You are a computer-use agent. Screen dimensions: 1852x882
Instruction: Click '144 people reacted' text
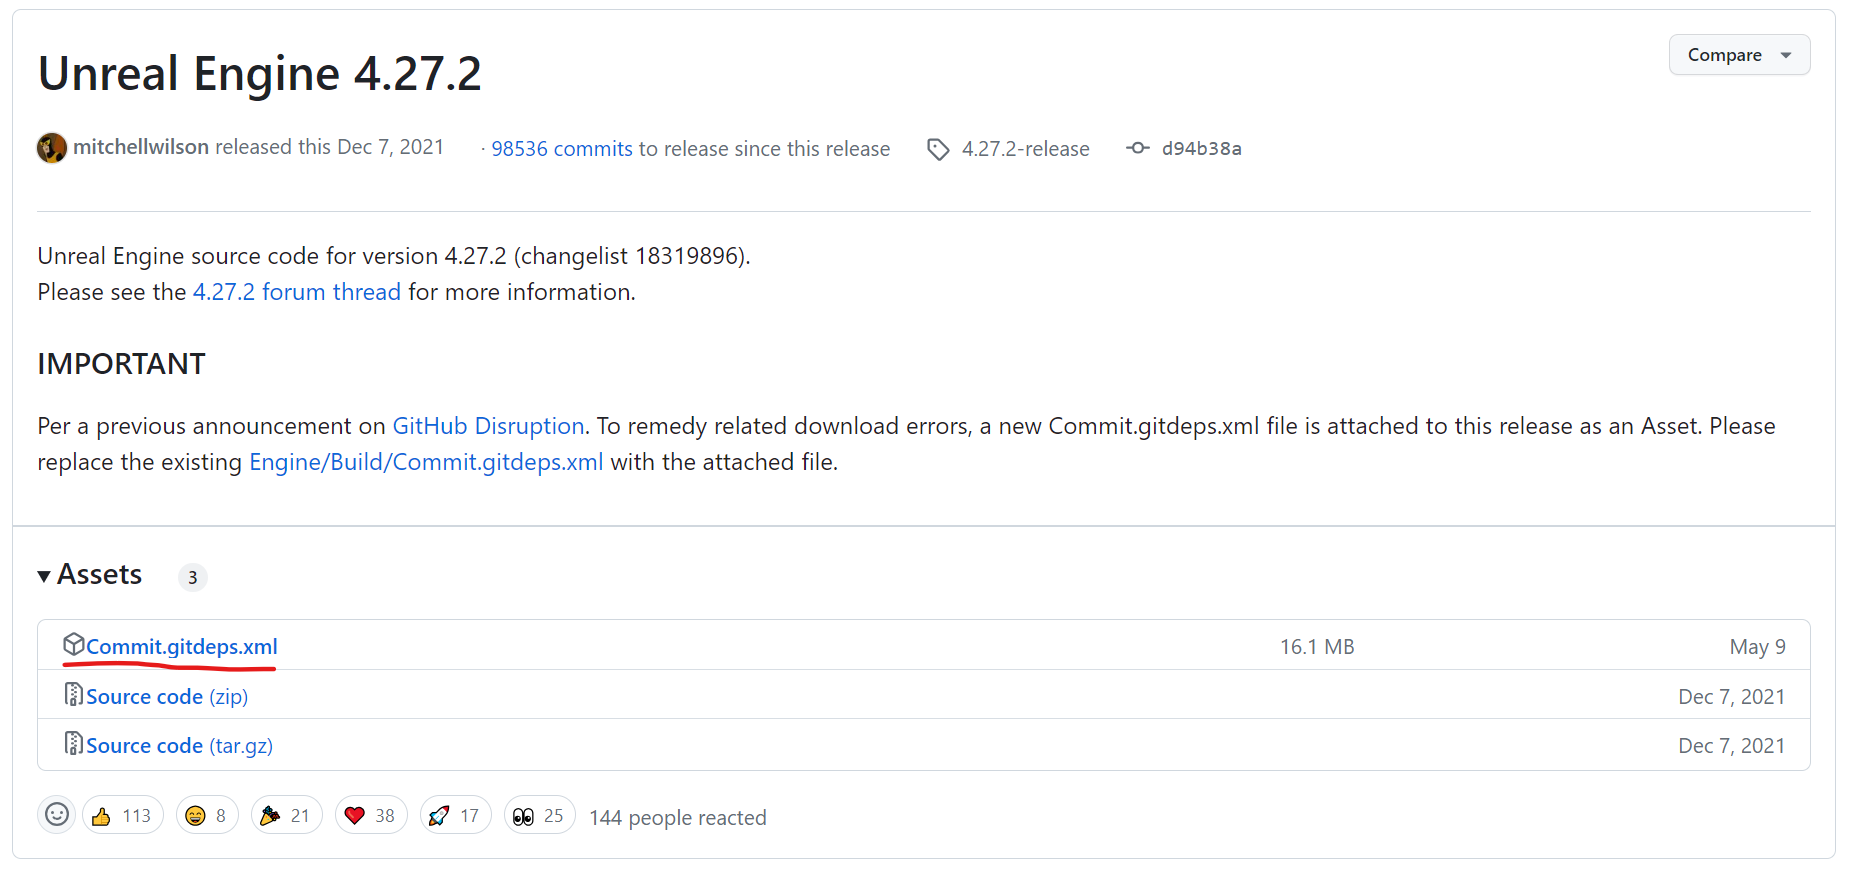[x=678, y=818]
